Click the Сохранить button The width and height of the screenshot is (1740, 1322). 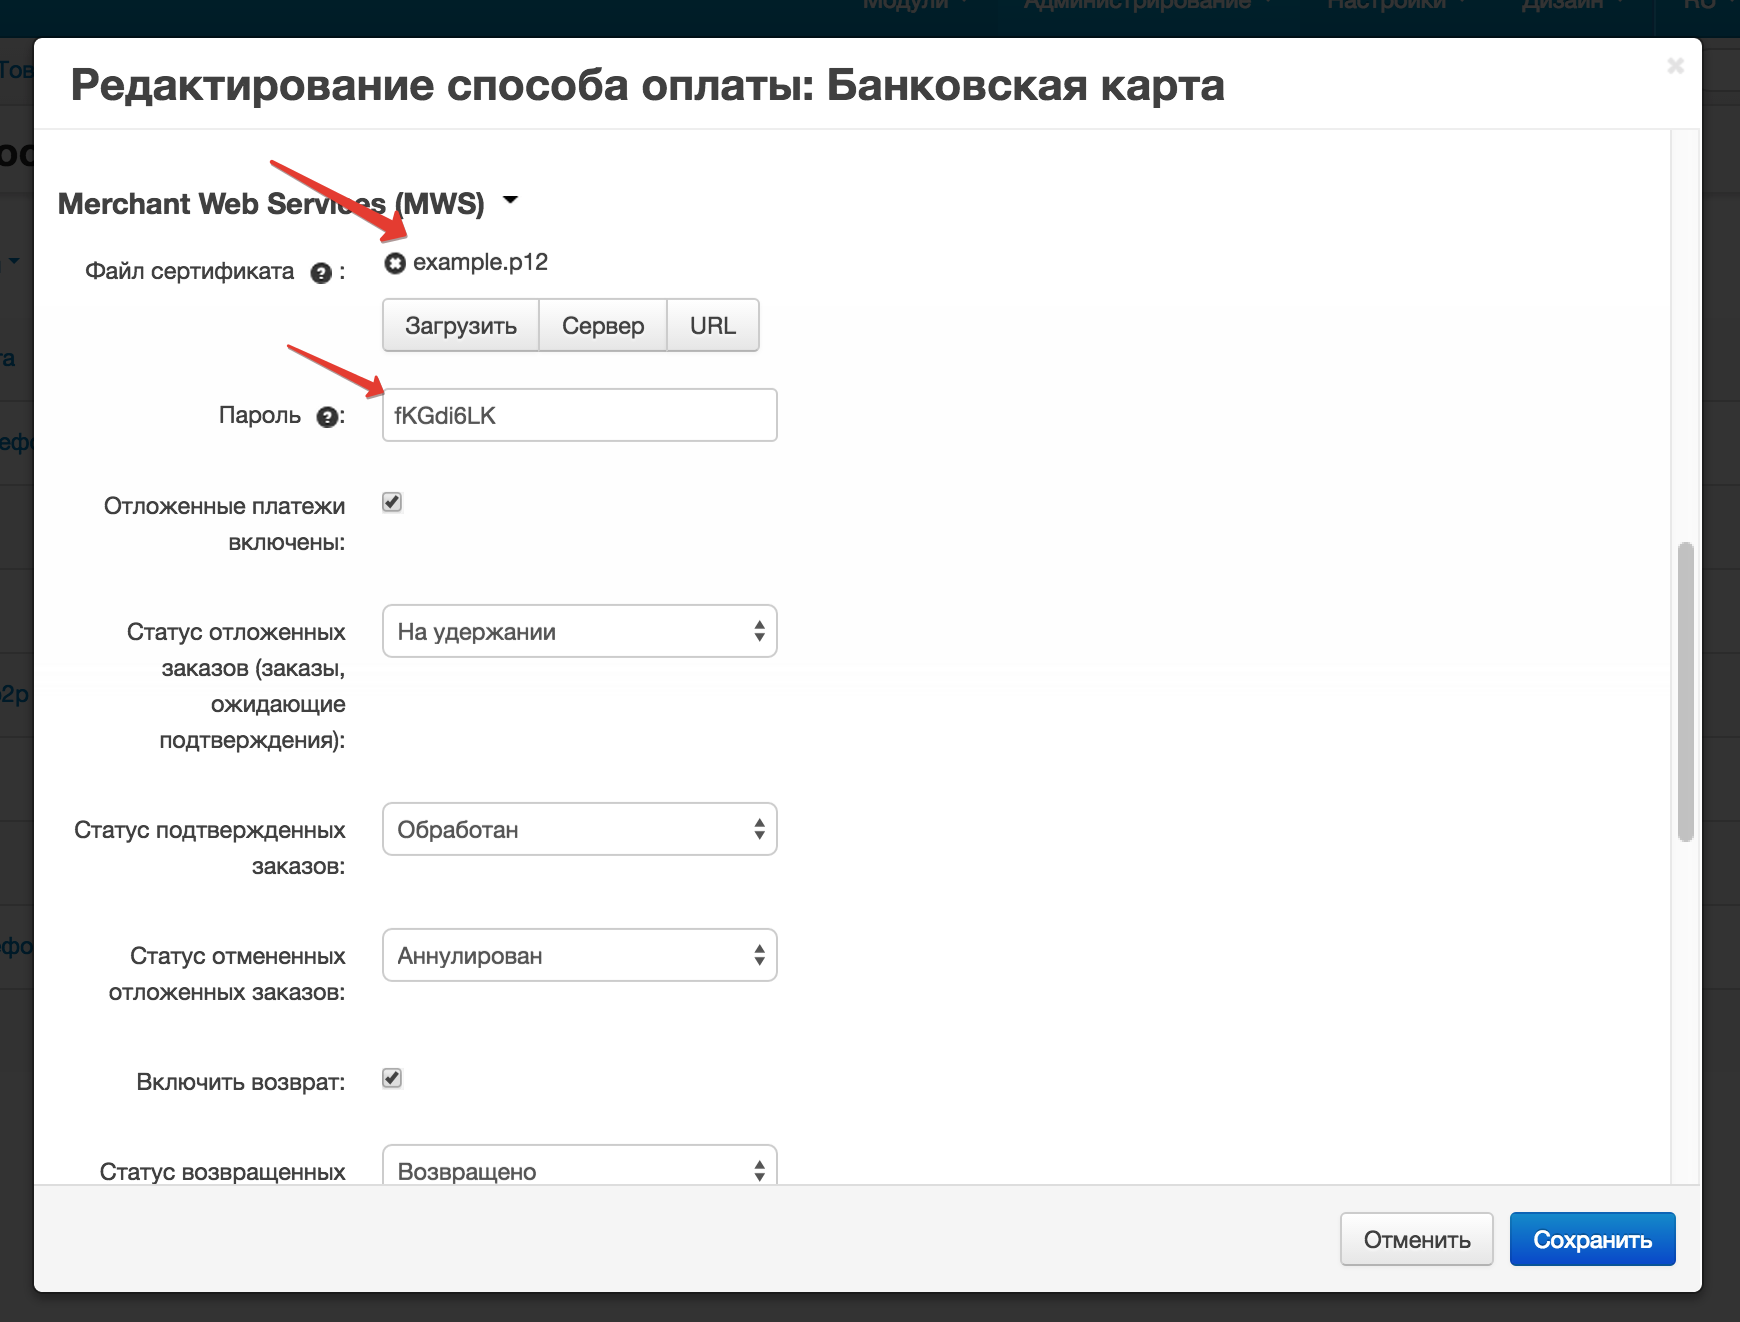[x=1592, y=1239]
